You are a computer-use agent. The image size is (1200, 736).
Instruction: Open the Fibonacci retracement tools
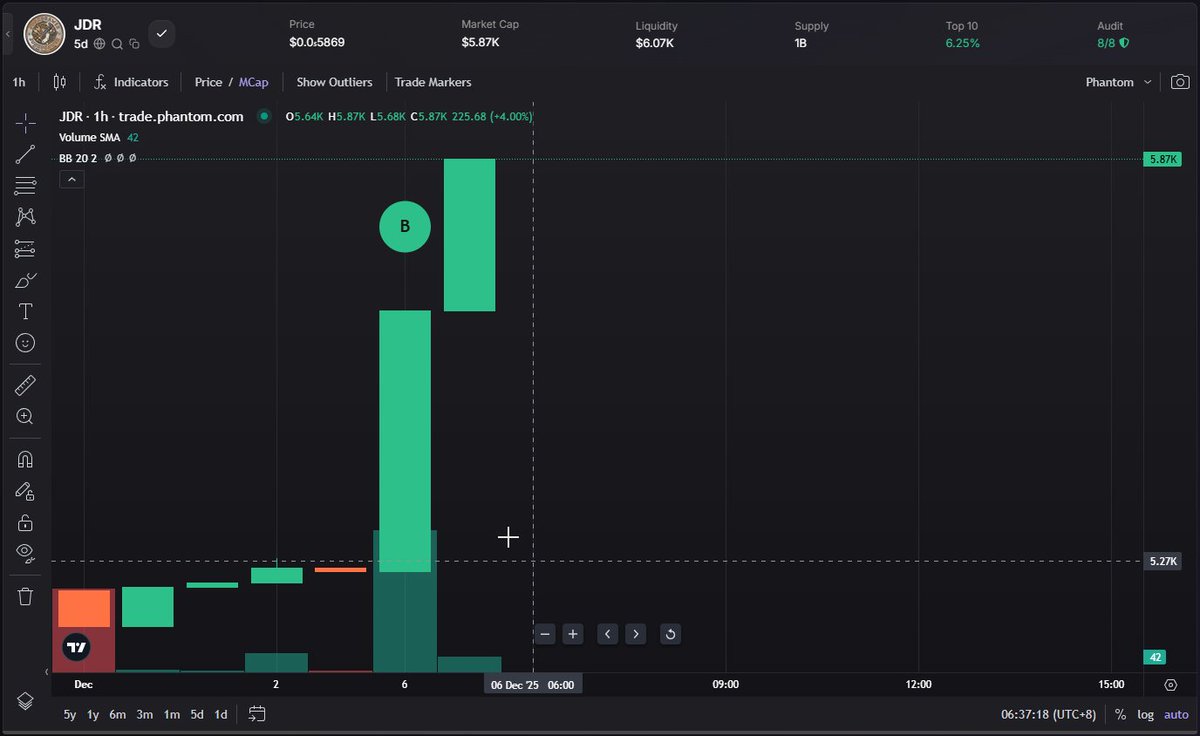tap(25, 186)
